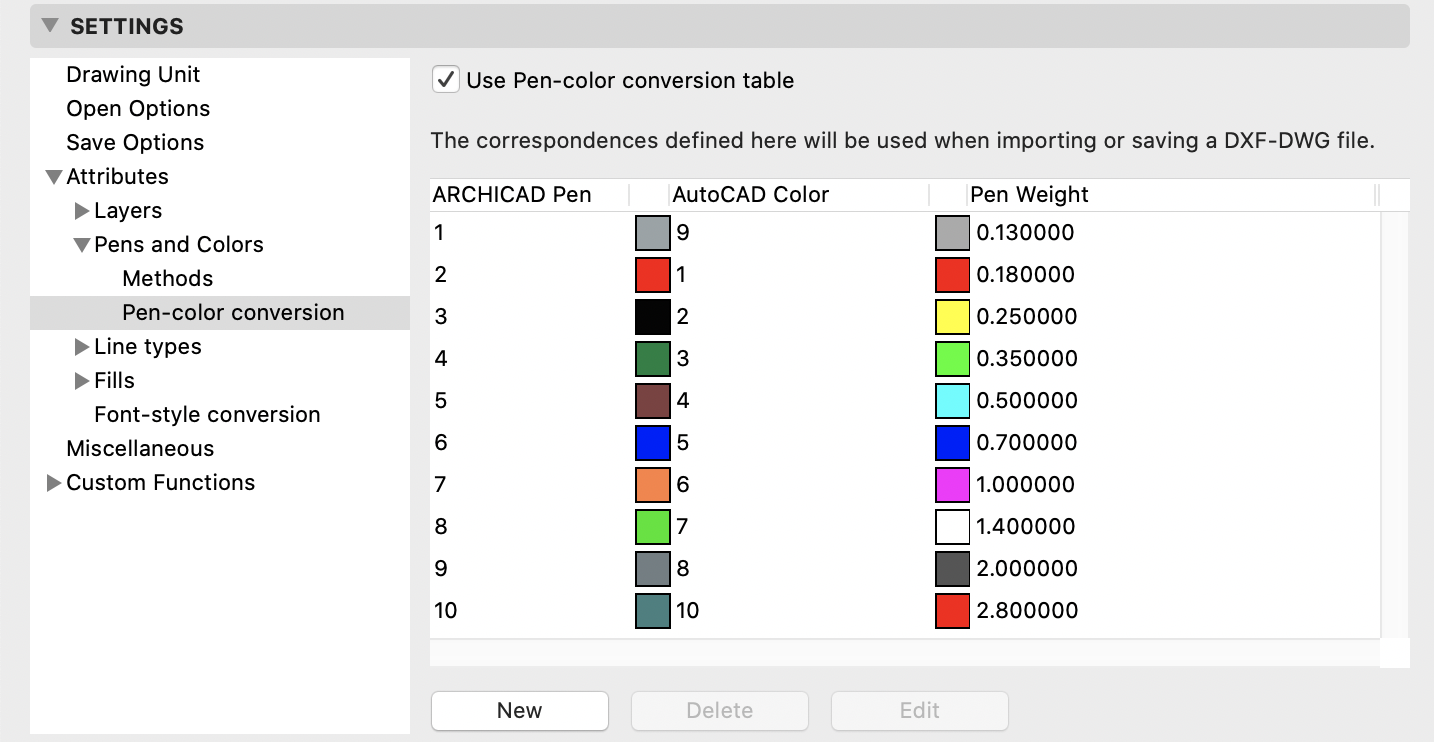Select Drawing Unit in settings tree
This screenshot has width=1434, height=742.
[x=133, y=75]
